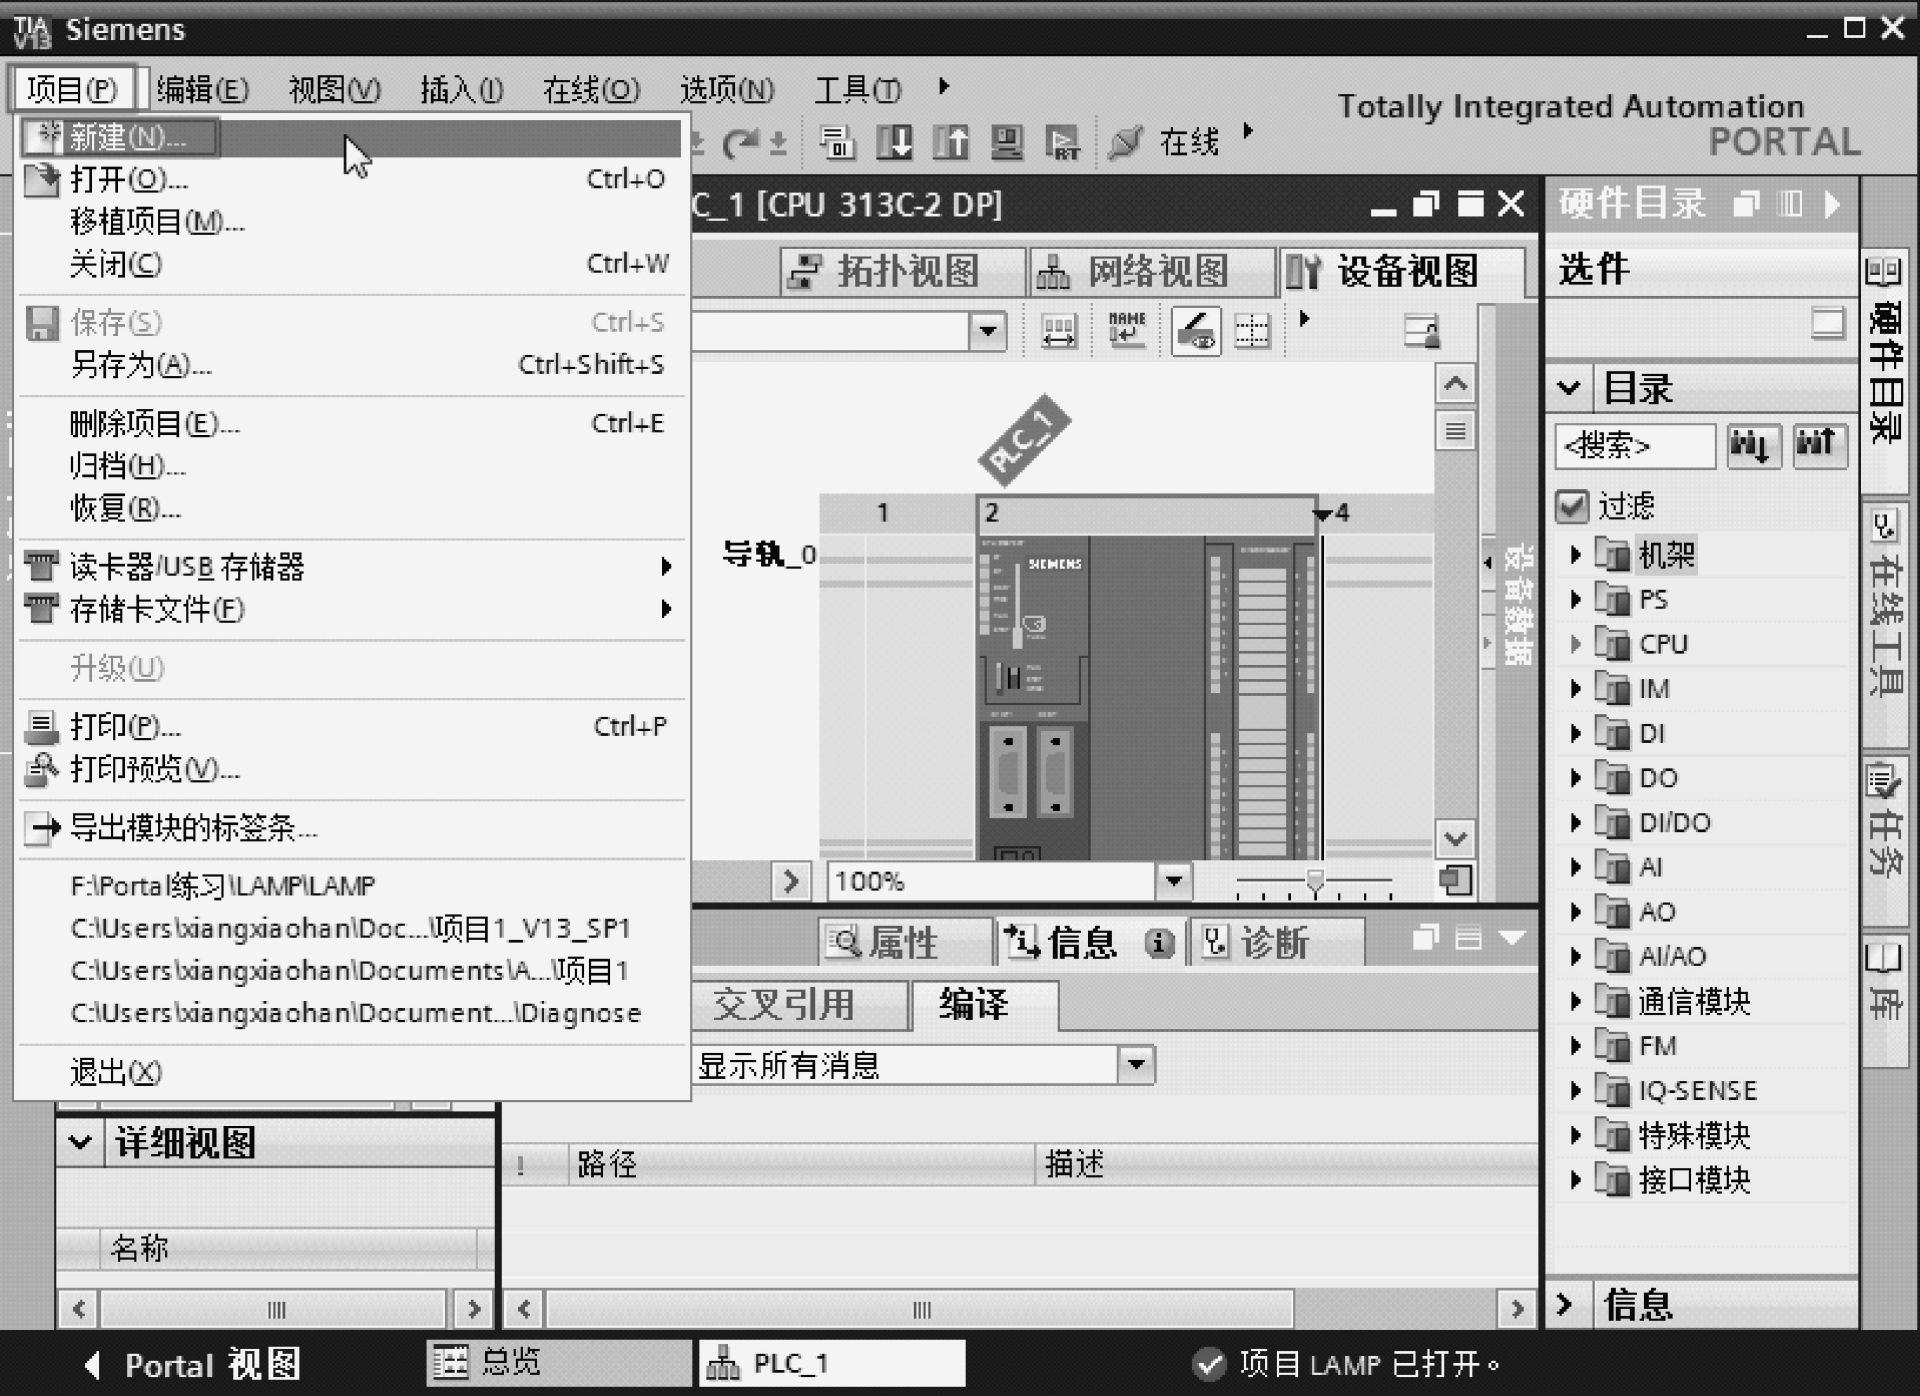The width and height of the screenshot is (1920, 1396).
Task: Open the 在线工具 side tab
Action: 1886,624
